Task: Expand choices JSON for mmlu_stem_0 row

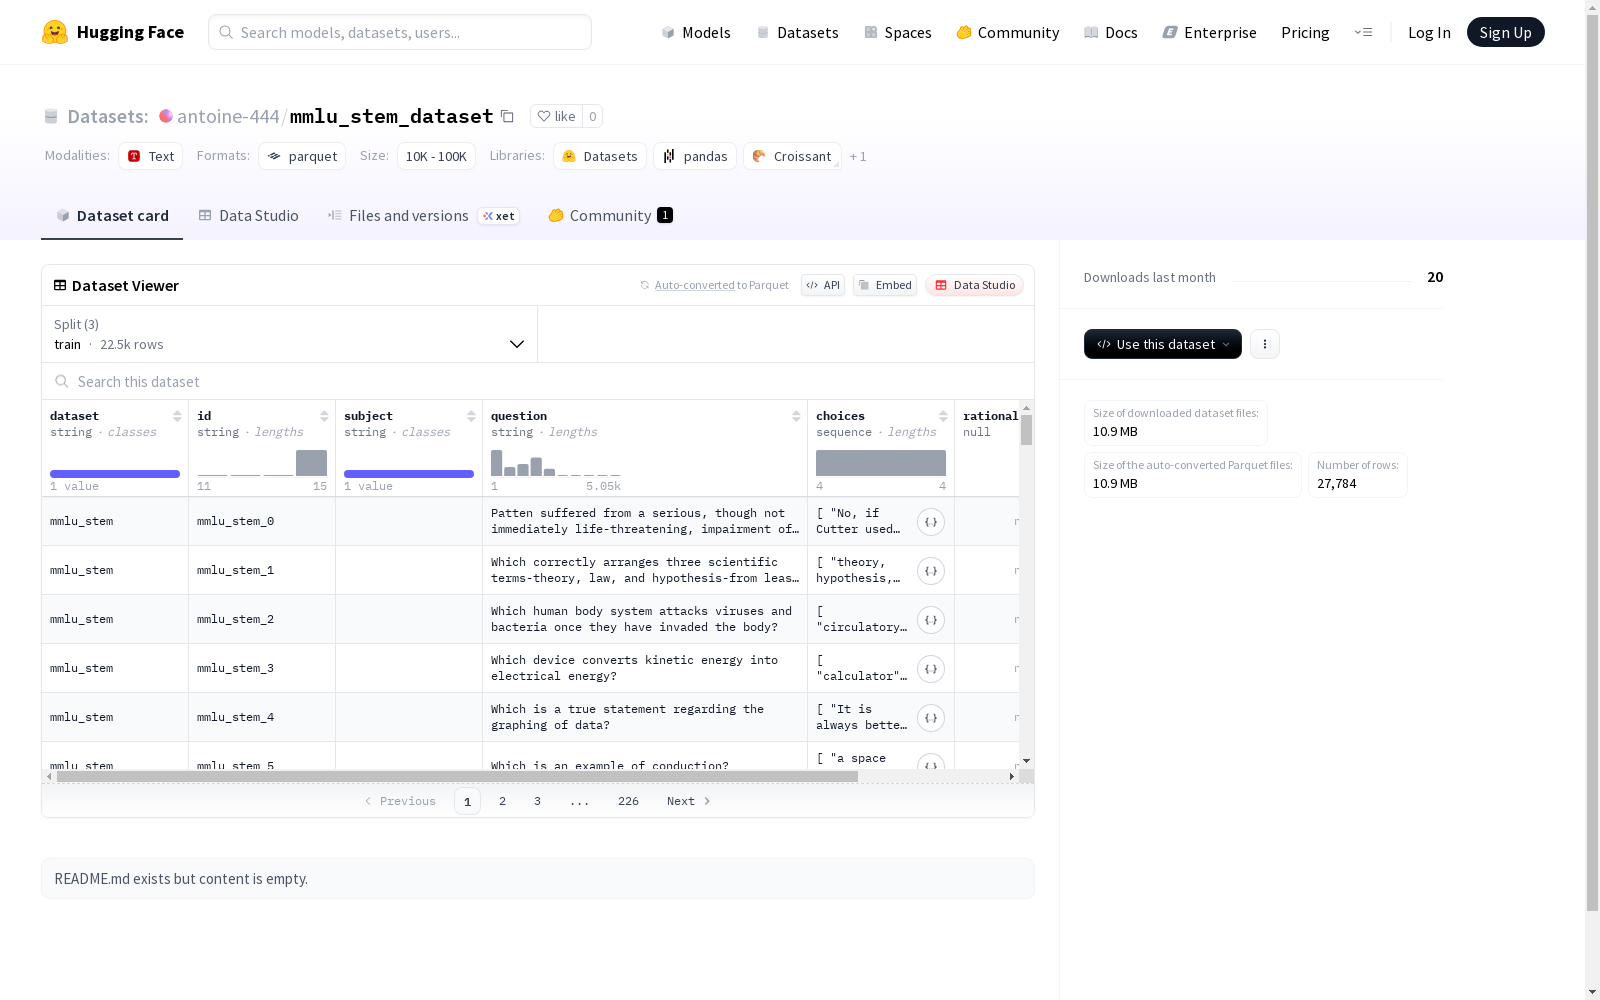Action: (931, 522)
